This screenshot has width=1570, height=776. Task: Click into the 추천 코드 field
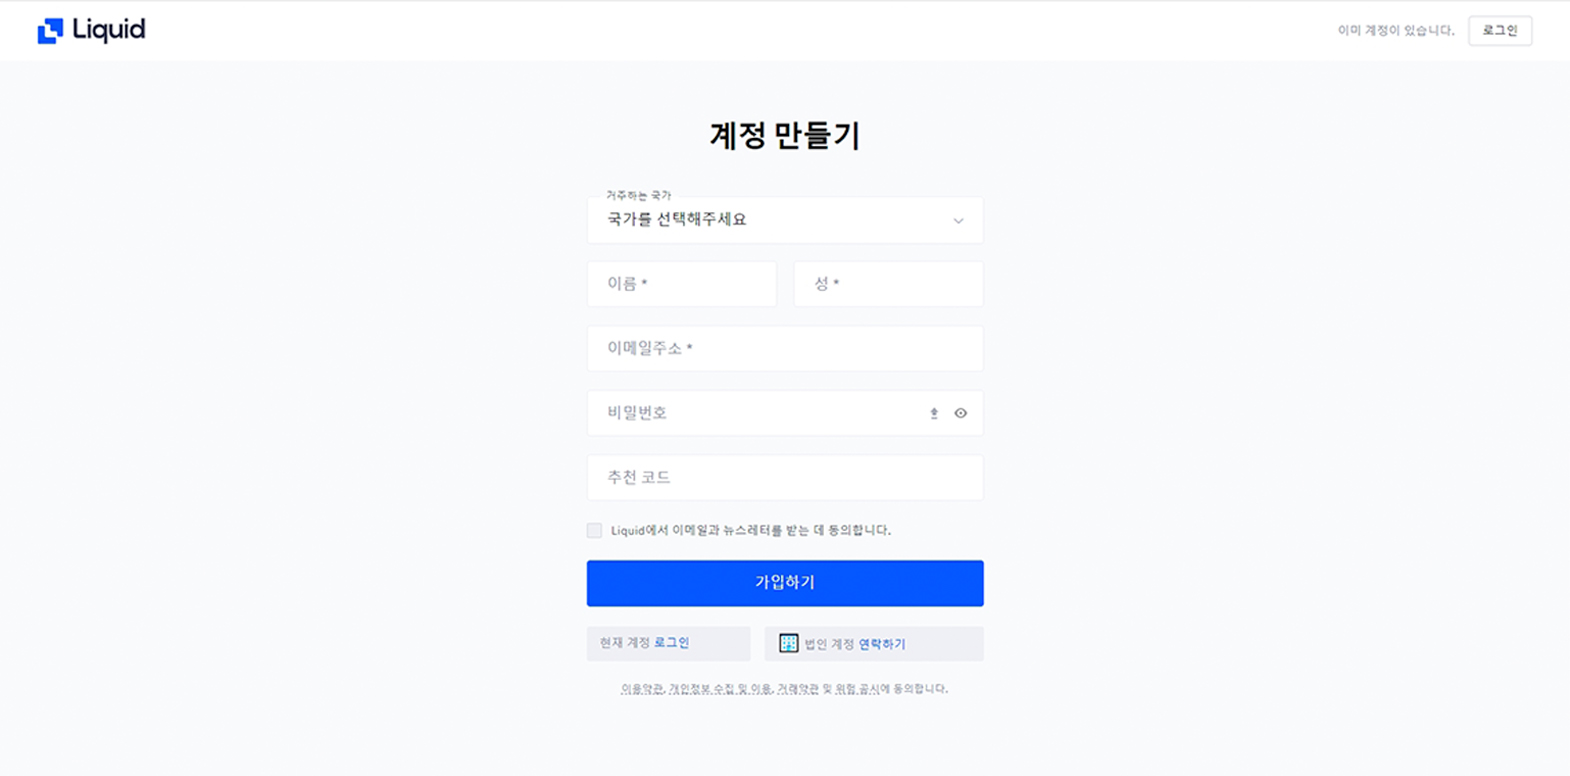click(x=785, y=477)
